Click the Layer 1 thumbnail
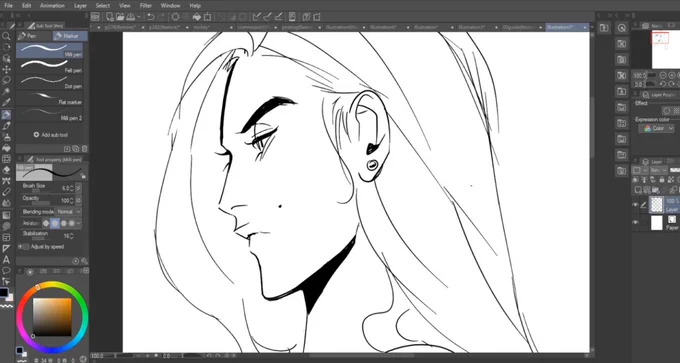This screenshot has height=363, width=680. 657,205
